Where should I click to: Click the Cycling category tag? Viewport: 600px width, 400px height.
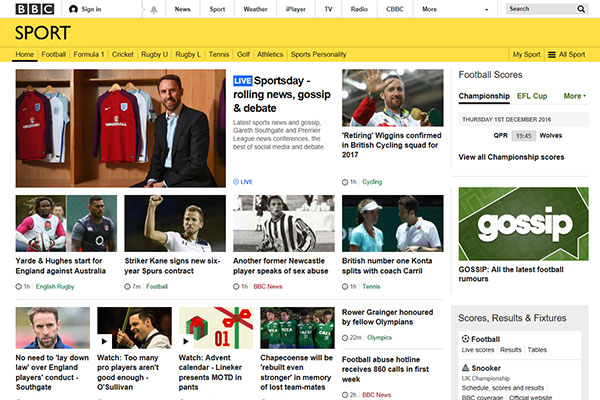pos(372,182)
